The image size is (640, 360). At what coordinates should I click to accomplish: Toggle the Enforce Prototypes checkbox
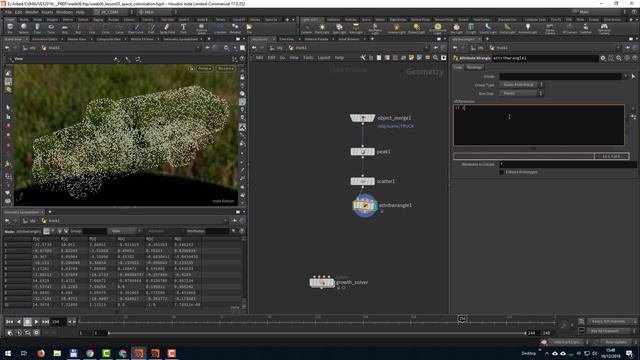501,172
